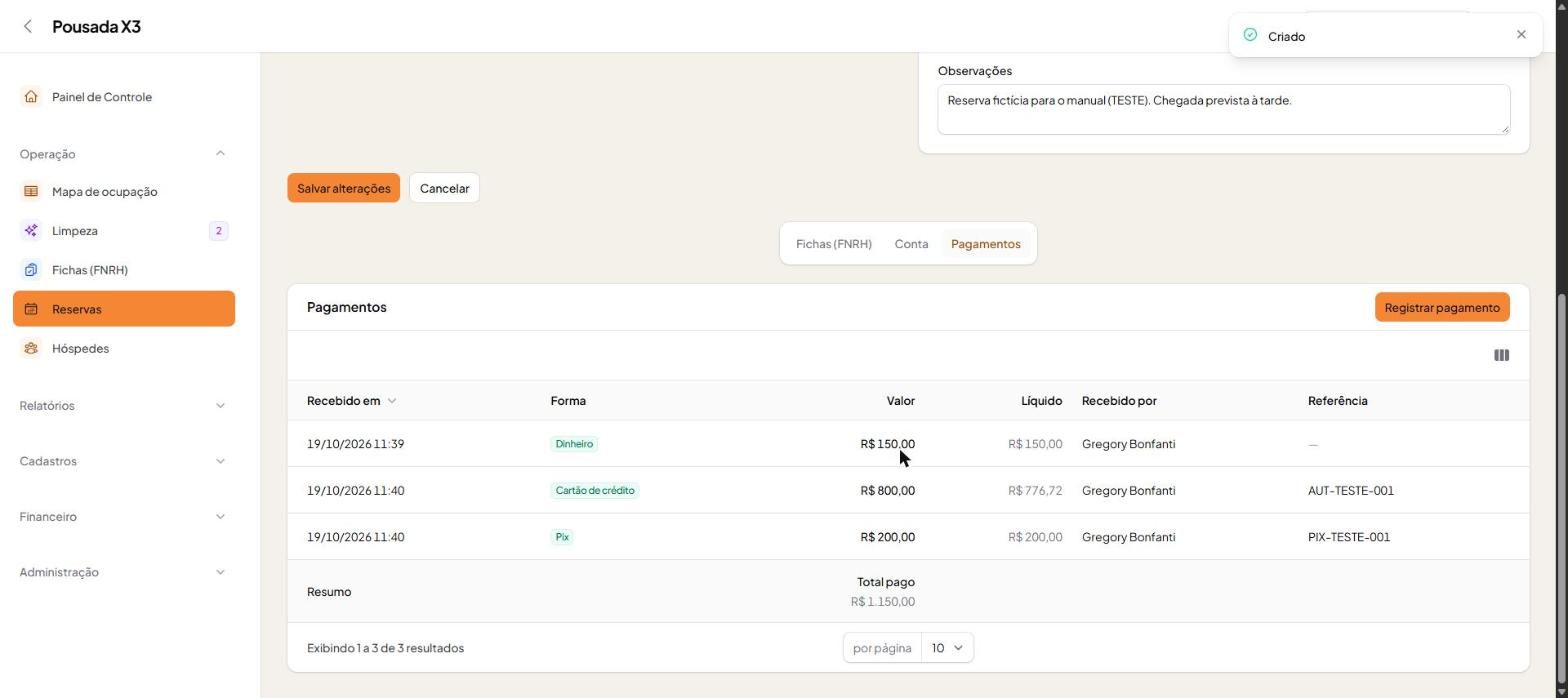
Task: Click reference AUT-TESTE-001
Action: coord(1350,491)
